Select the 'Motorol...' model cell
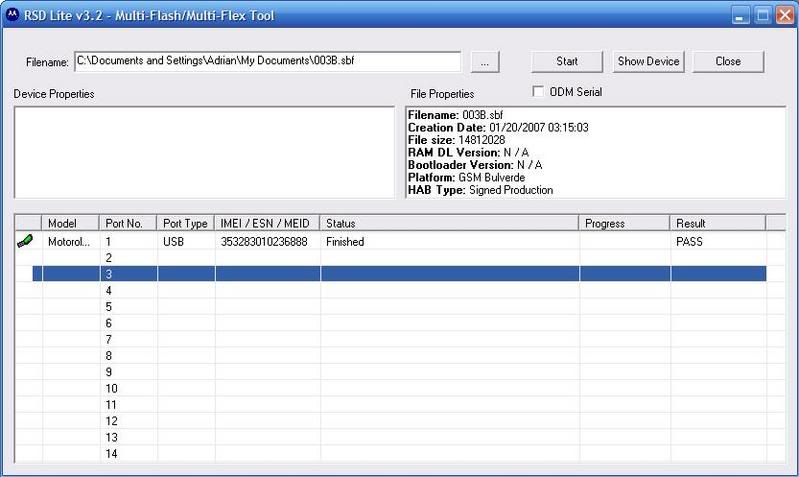 (69, 242)
